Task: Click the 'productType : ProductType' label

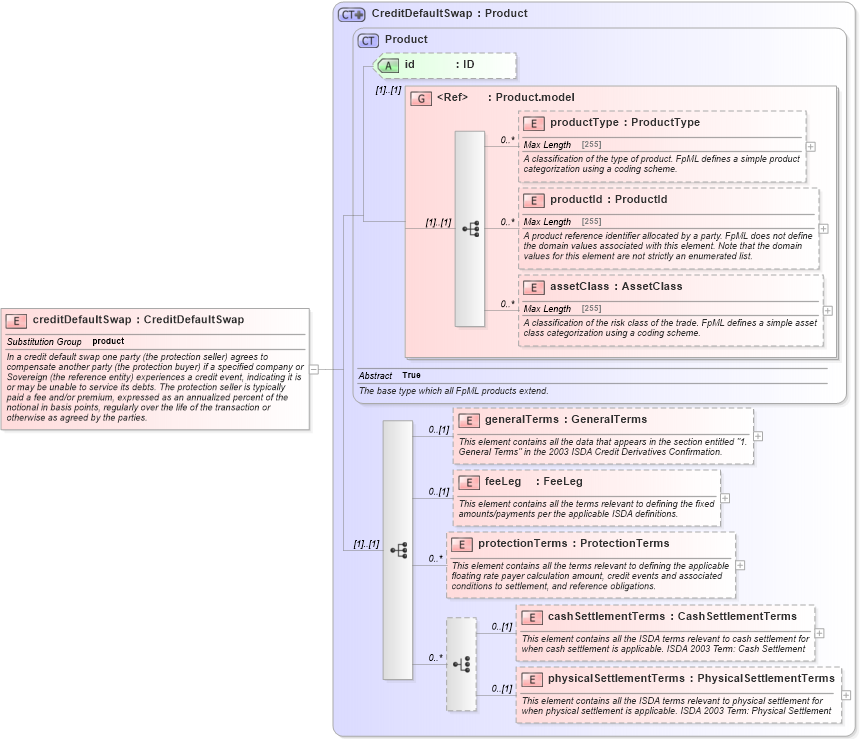Action: point(625,122)
